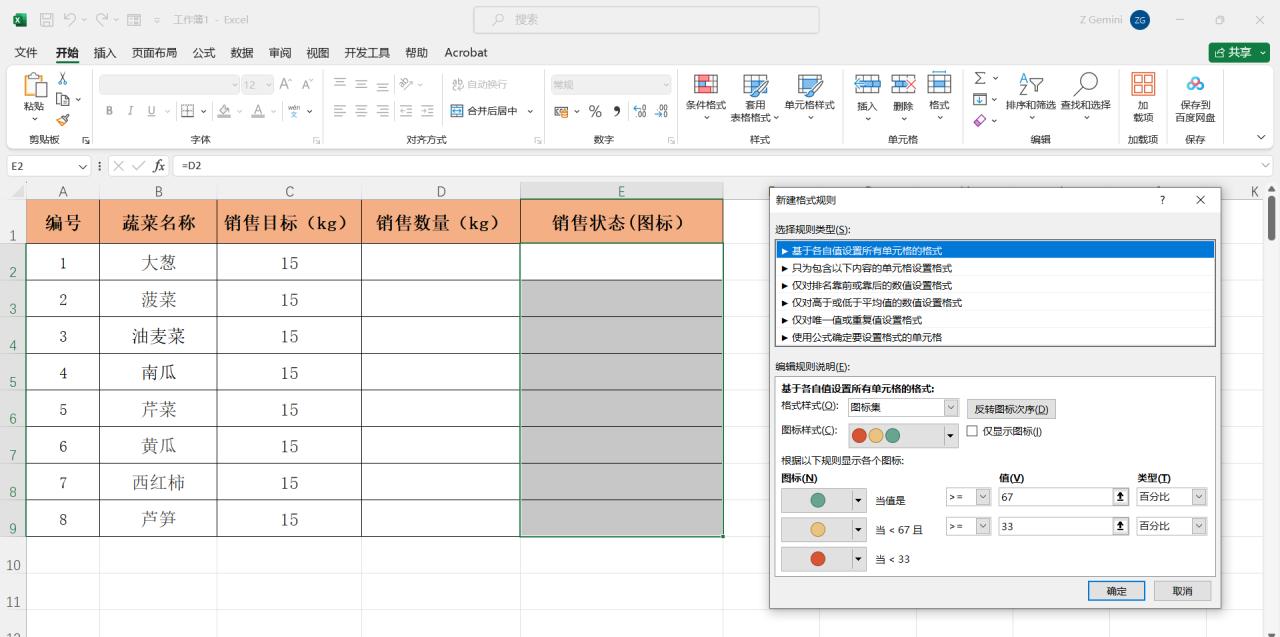
Task: Click the 取消 (Cancel) button
Action: point(1182,591)
